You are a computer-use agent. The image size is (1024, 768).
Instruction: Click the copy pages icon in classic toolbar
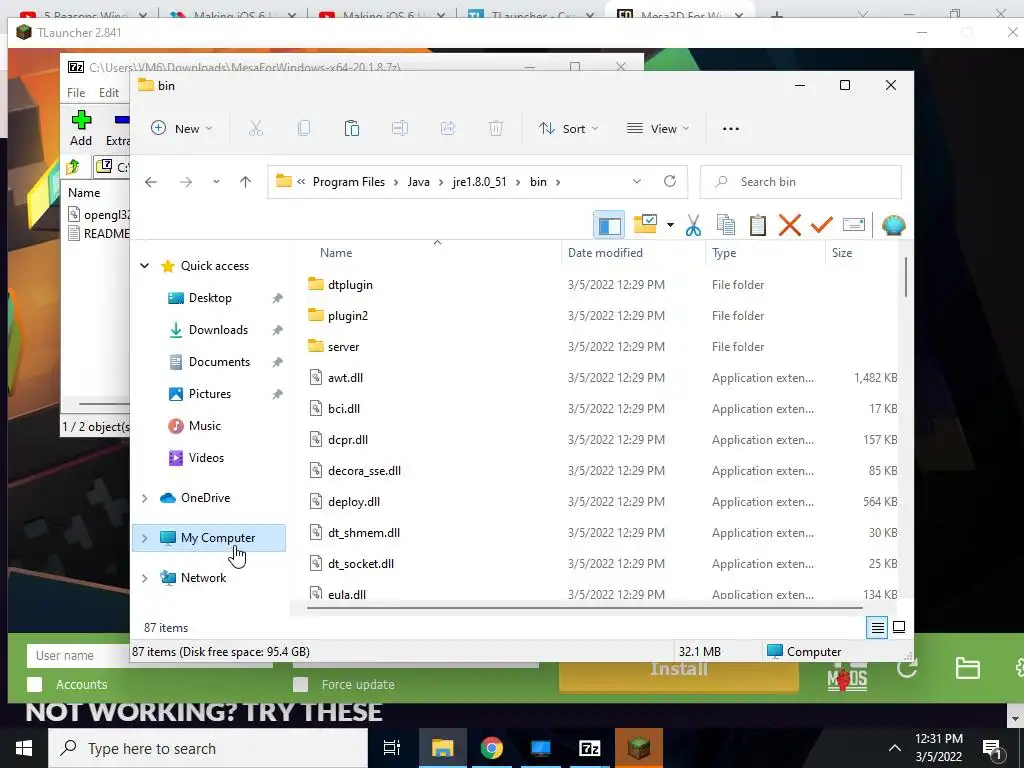pos(726,225)
